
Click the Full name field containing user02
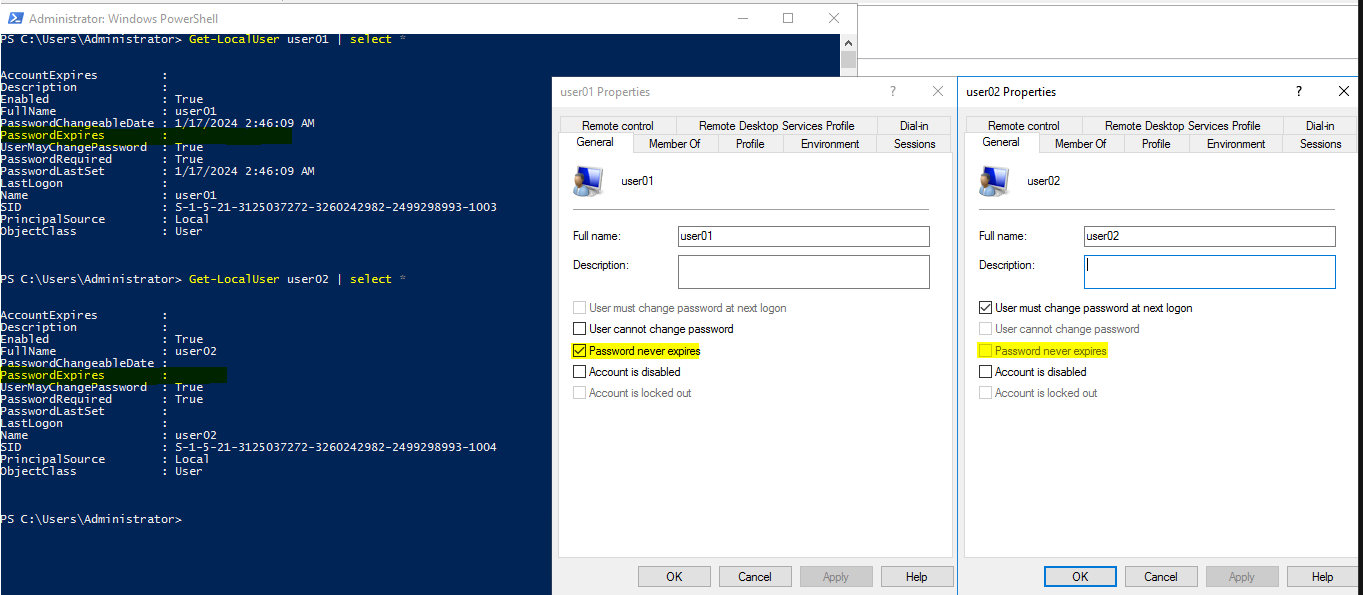(1210, 237)
